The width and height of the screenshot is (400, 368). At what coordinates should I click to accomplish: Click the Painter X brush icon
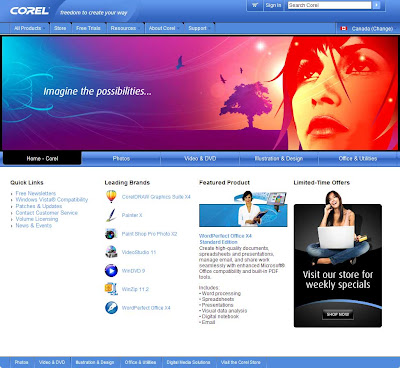[111, 215]
